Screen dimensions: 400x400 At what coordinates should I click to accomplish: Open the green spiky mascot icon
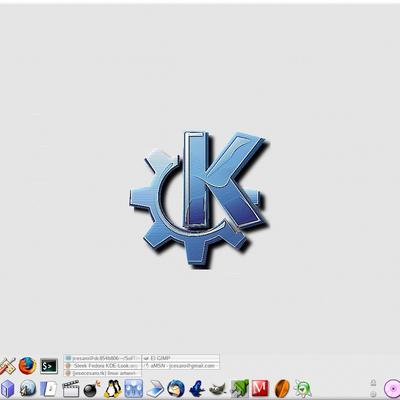tap(303, 389)
